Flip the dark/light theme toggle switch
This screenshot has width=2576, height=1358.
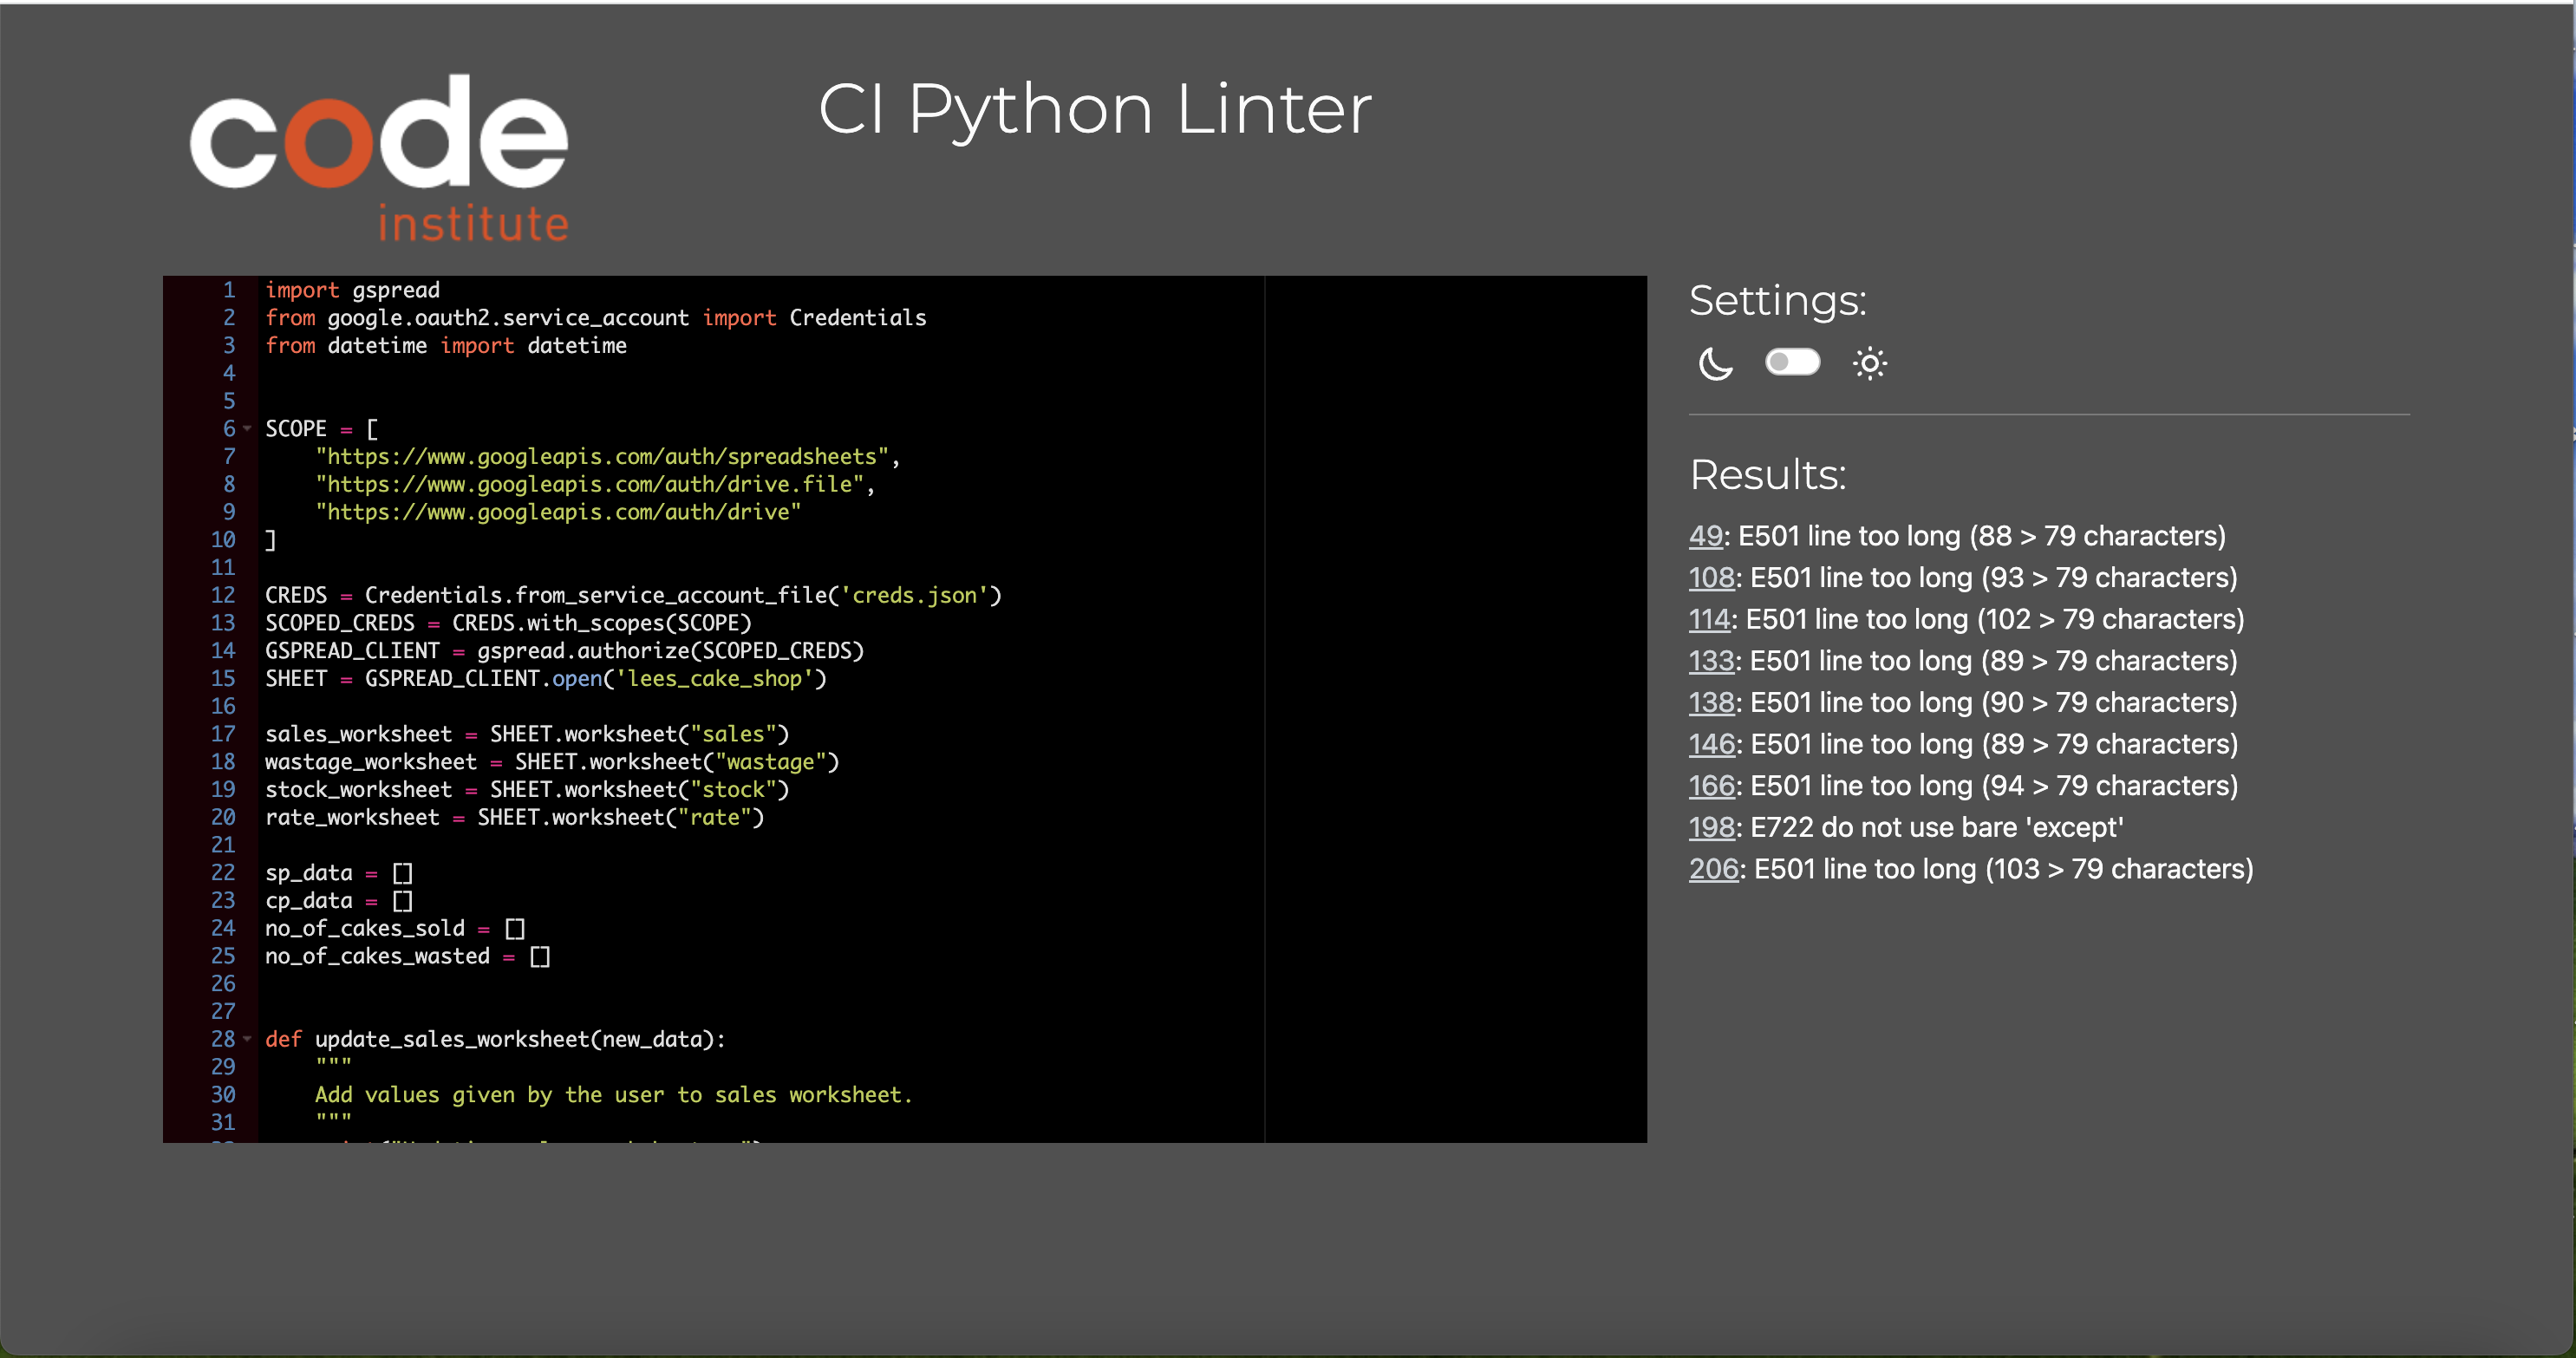(x=1792, y=362)
